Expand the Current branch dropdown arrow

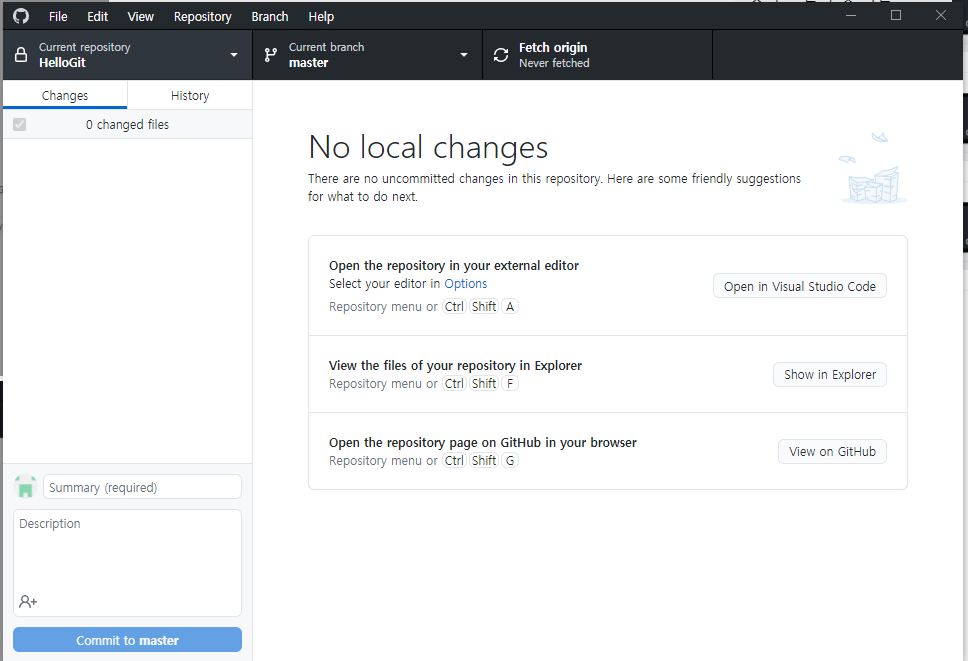pyautogui.click(x=464, y=55)
